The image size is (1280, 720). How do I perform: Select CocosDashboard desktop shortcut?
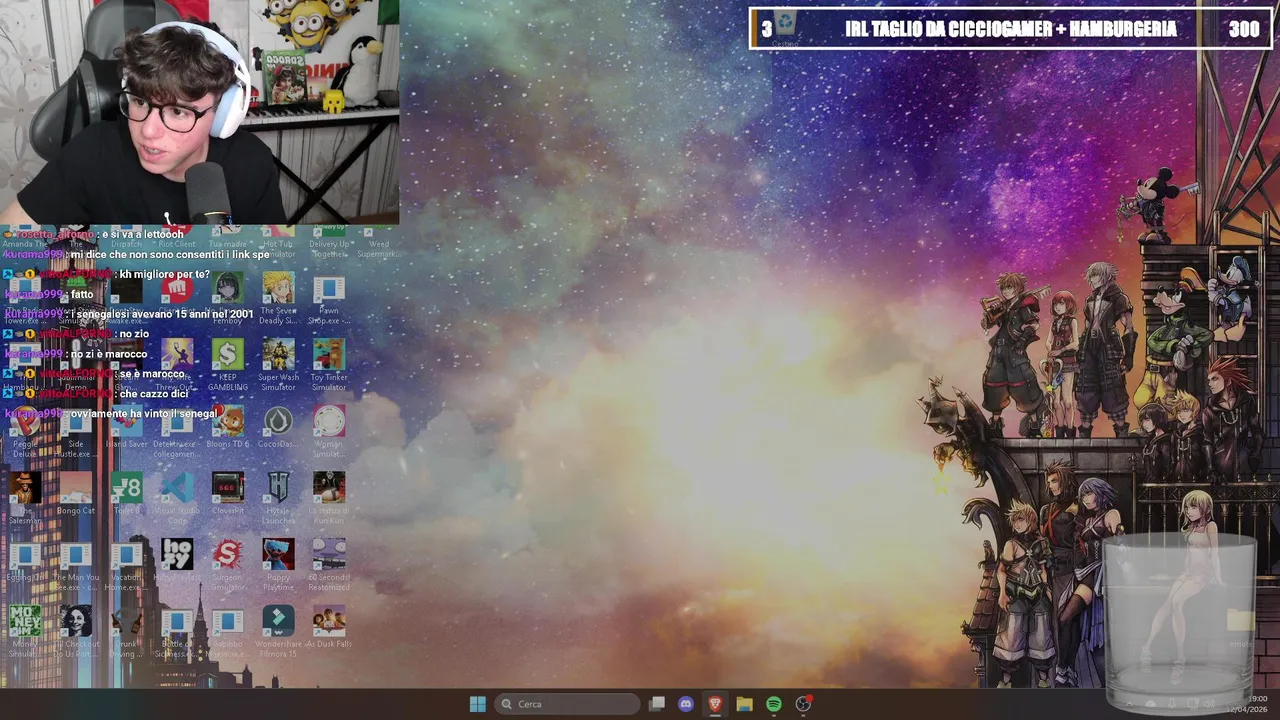(x=278, y=428)
